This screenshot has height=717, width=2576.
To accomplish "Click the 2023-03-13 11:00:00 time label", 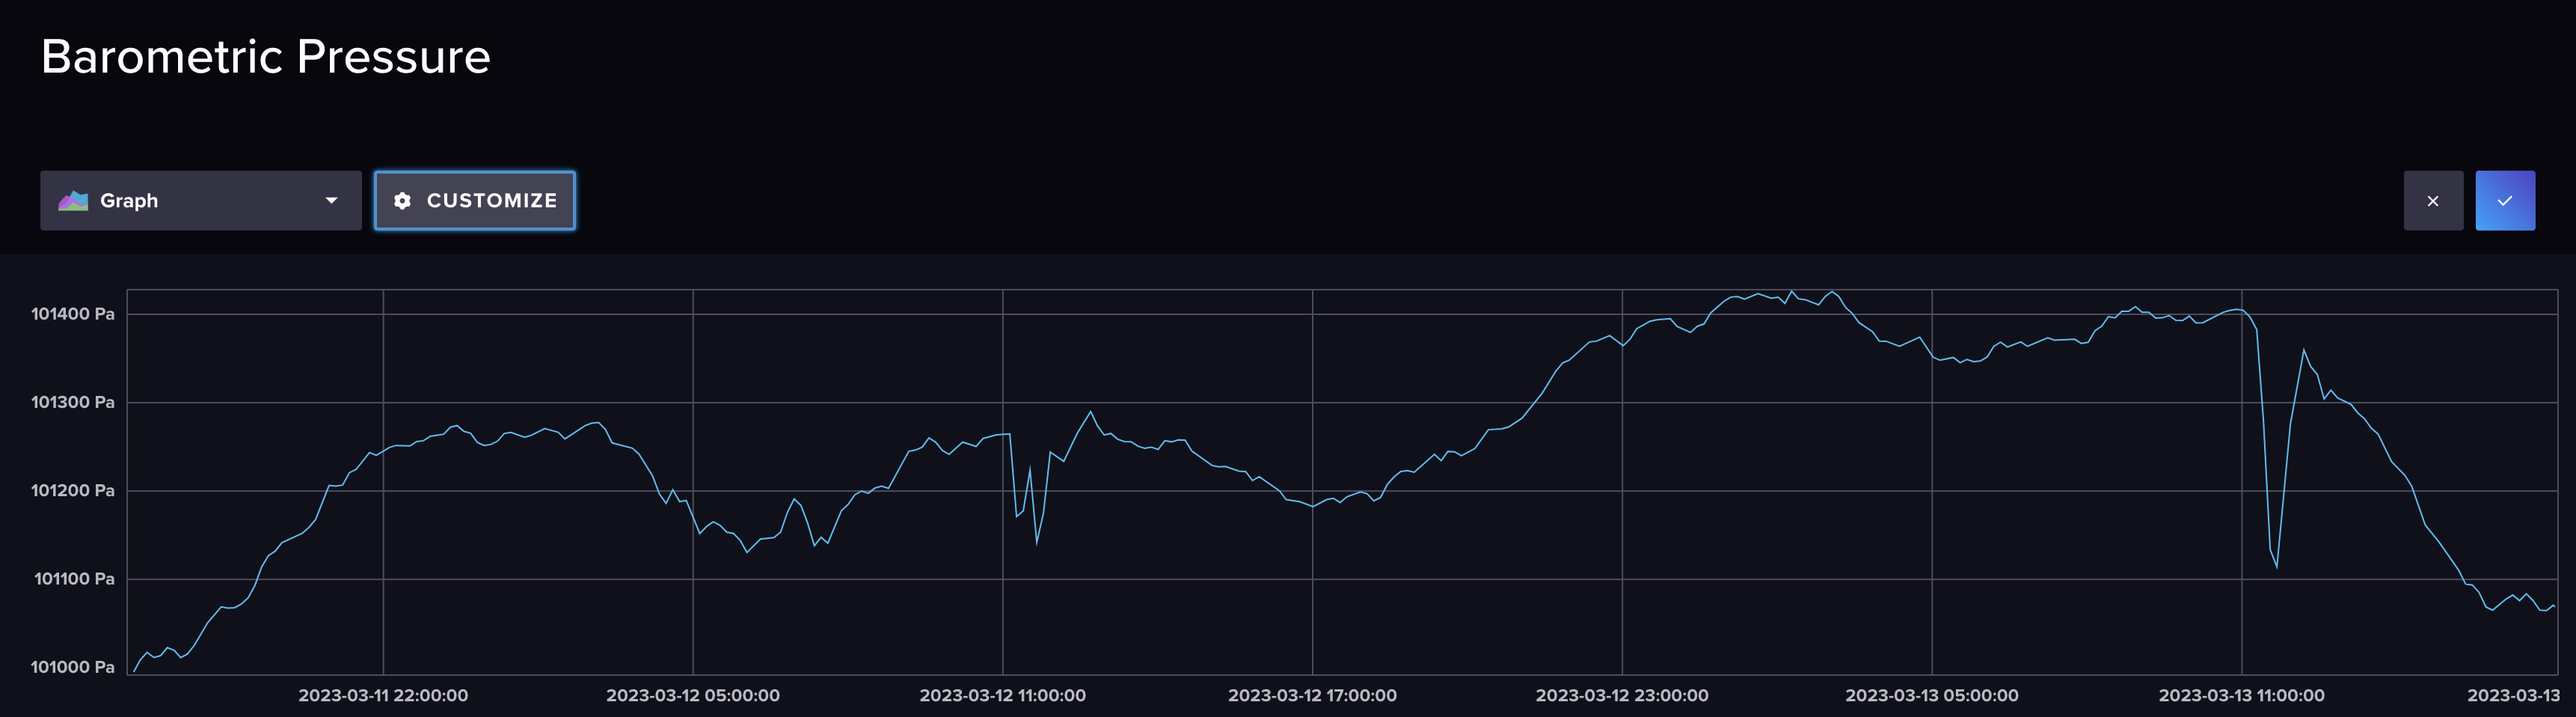I will [x=2241, y=695].
